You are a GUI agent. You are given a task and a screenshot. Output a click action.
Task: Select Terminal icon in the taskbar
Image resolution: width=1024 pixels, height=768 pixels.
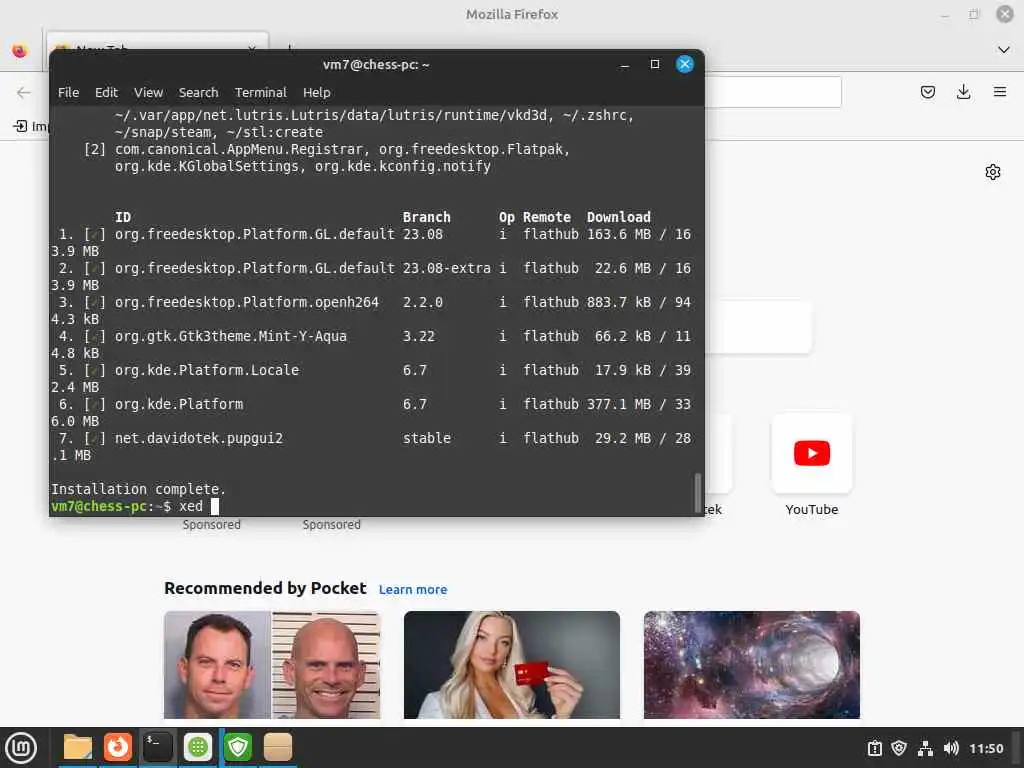coord(157,747)
